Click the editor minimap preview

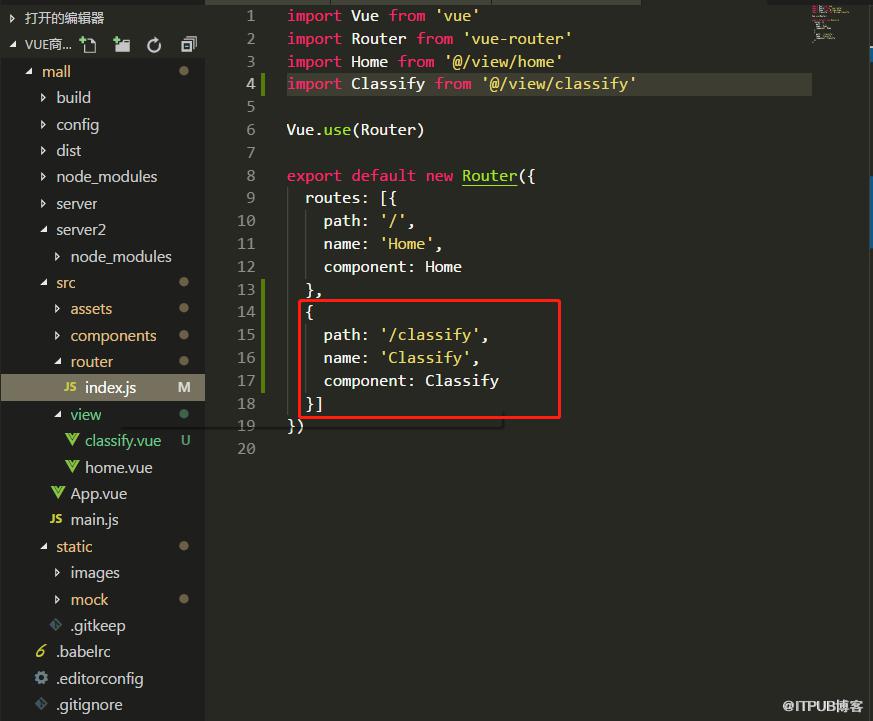(830, 22)
